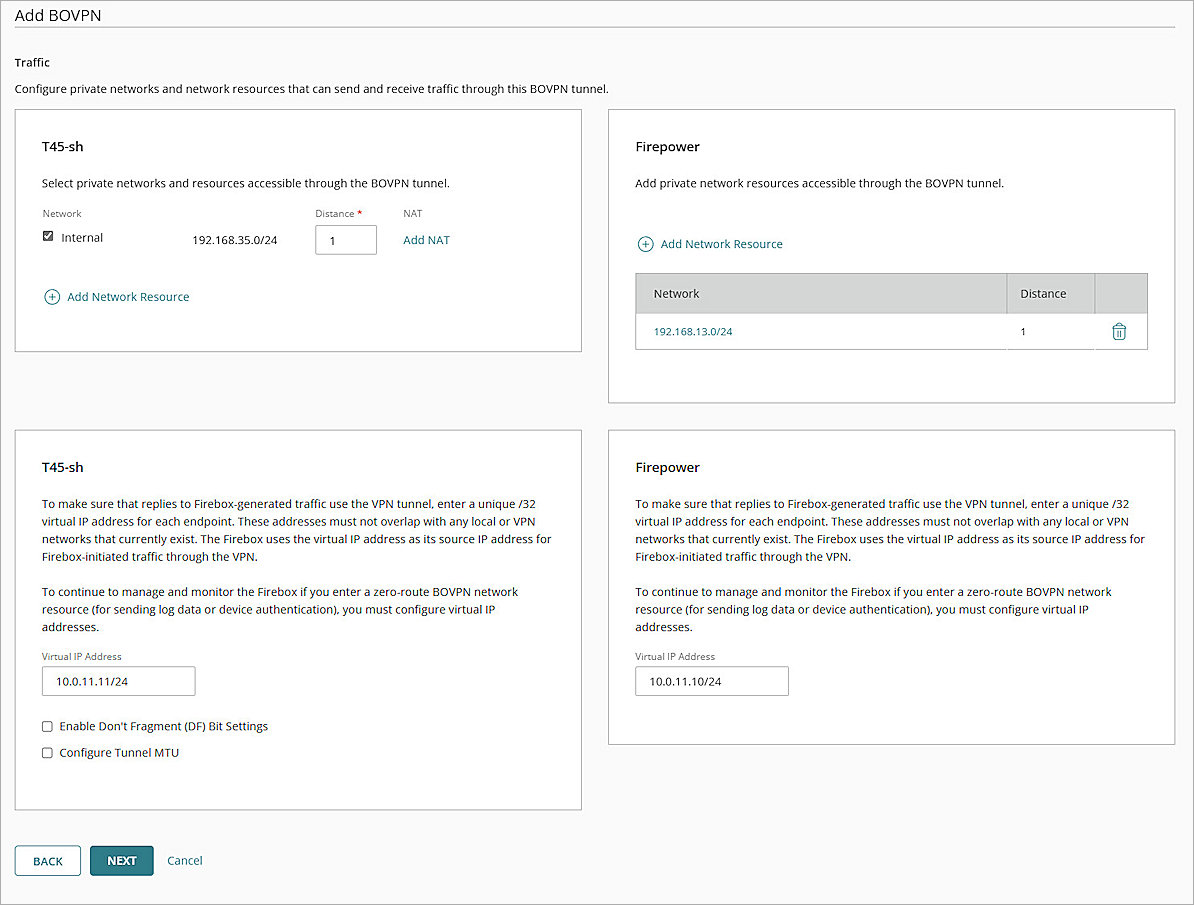Select the 192.168.35.0/24 network address text

tap(234, 239)
